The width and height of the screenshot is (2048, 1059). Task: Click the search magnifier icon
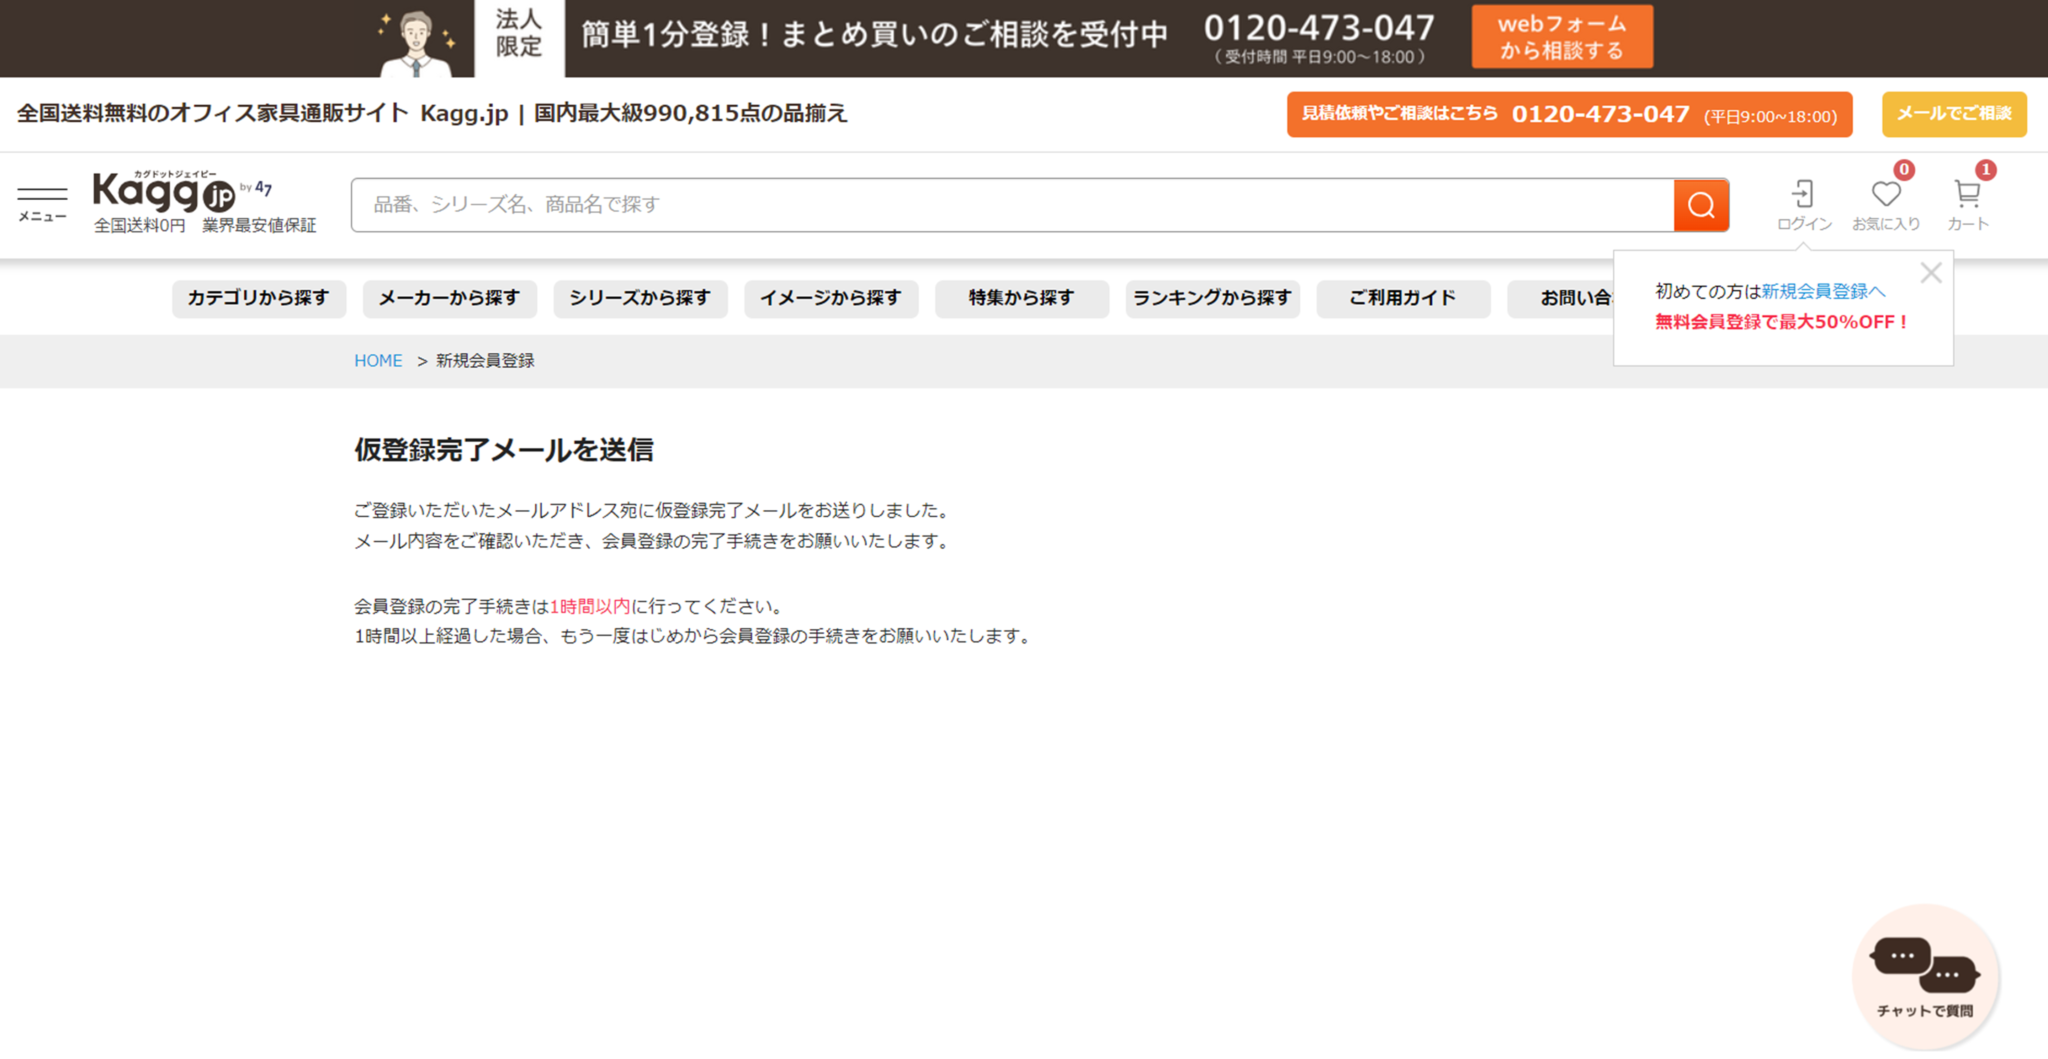[x=1700, y=204]
